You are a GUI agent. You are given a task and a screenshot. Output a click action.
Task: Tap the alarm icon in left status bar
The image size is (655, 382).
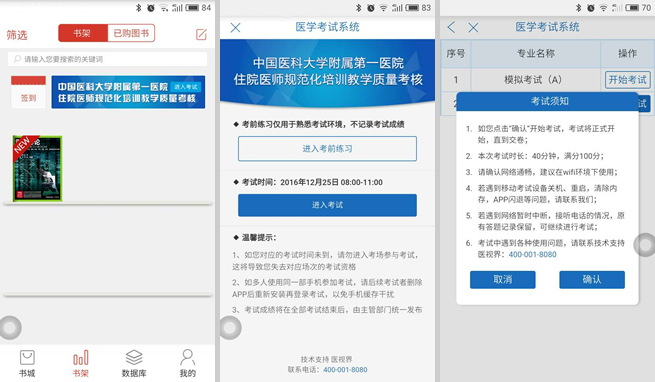click(151, 8)
